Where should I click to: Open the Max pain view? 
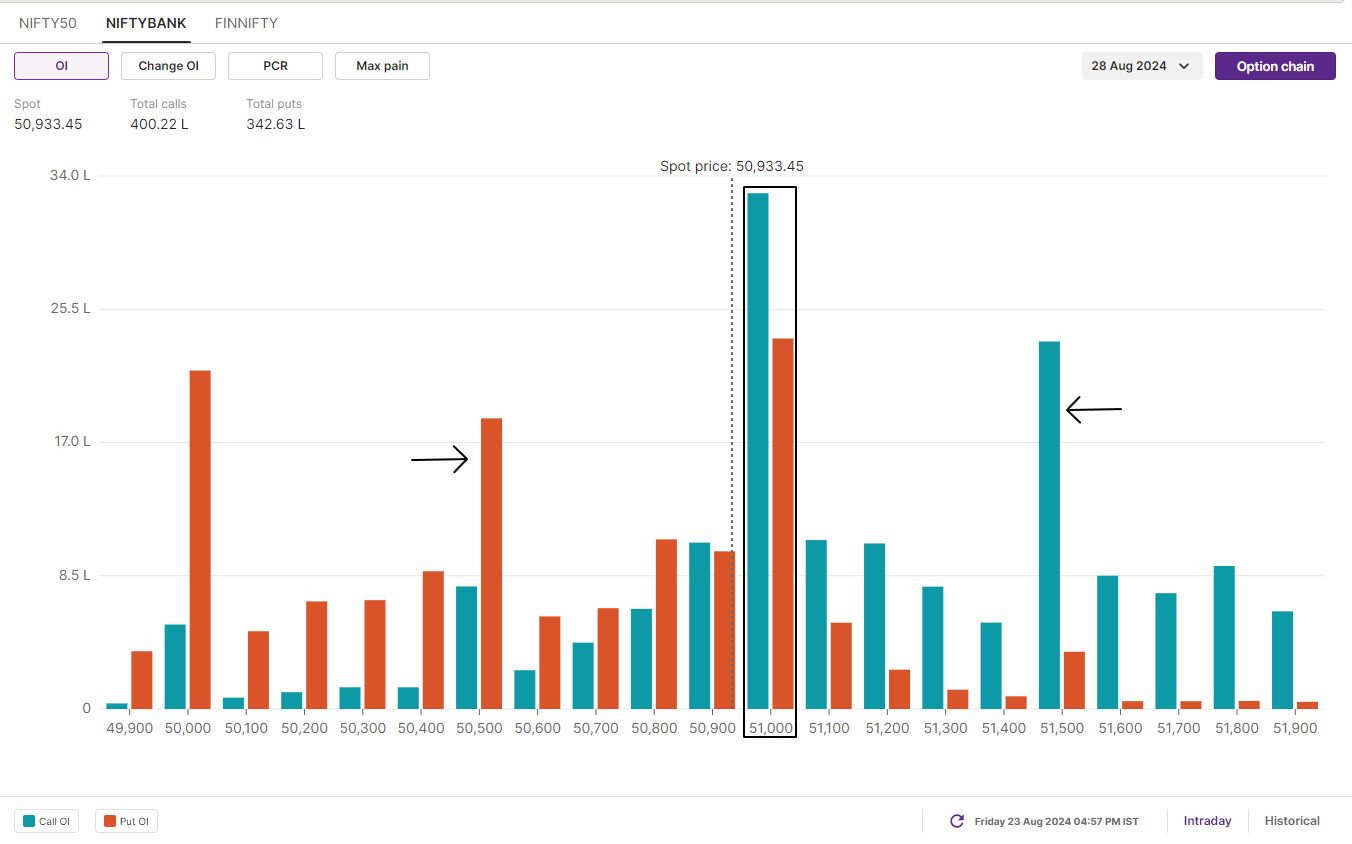[382, 66]
